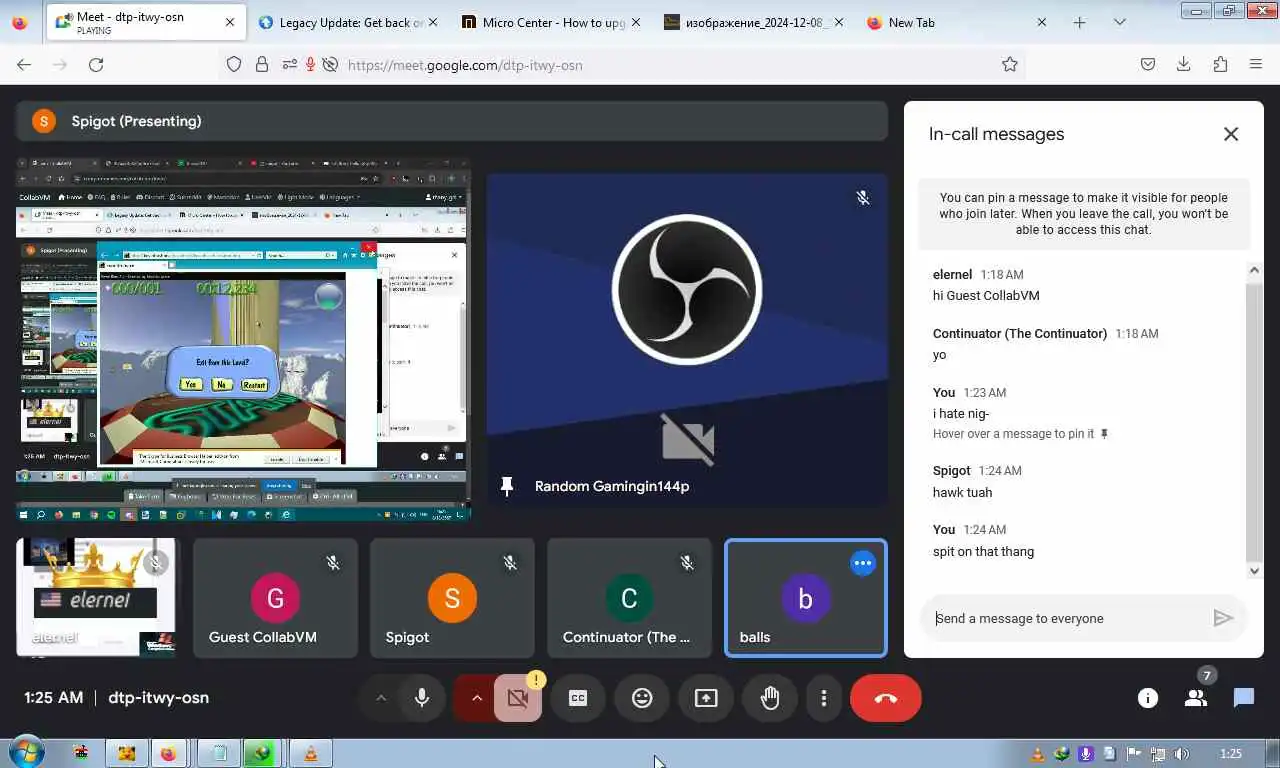1280x768 pixels.
Task: Open the Pocket save icon
Action: [1148, 64]
